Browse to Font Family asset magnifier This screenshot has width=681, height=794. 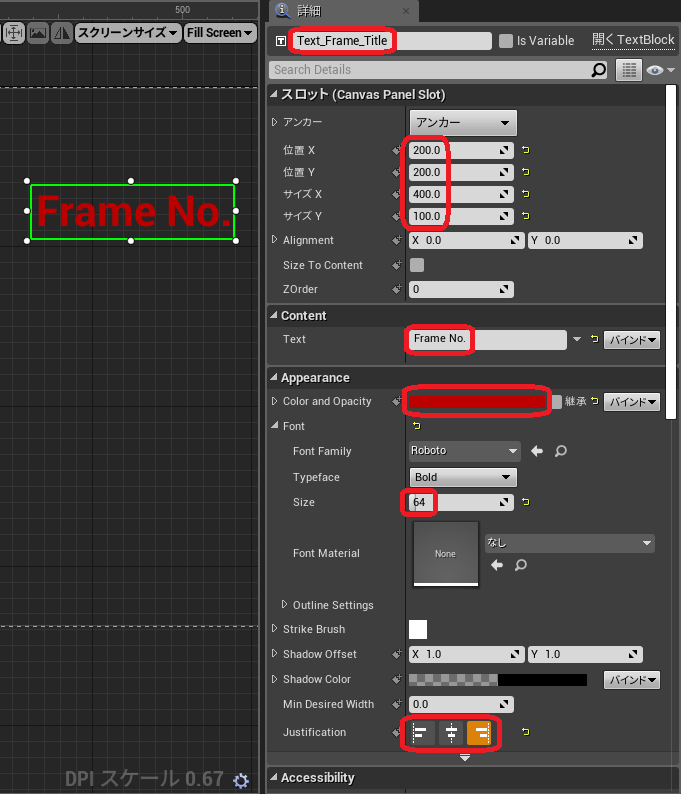560,451
